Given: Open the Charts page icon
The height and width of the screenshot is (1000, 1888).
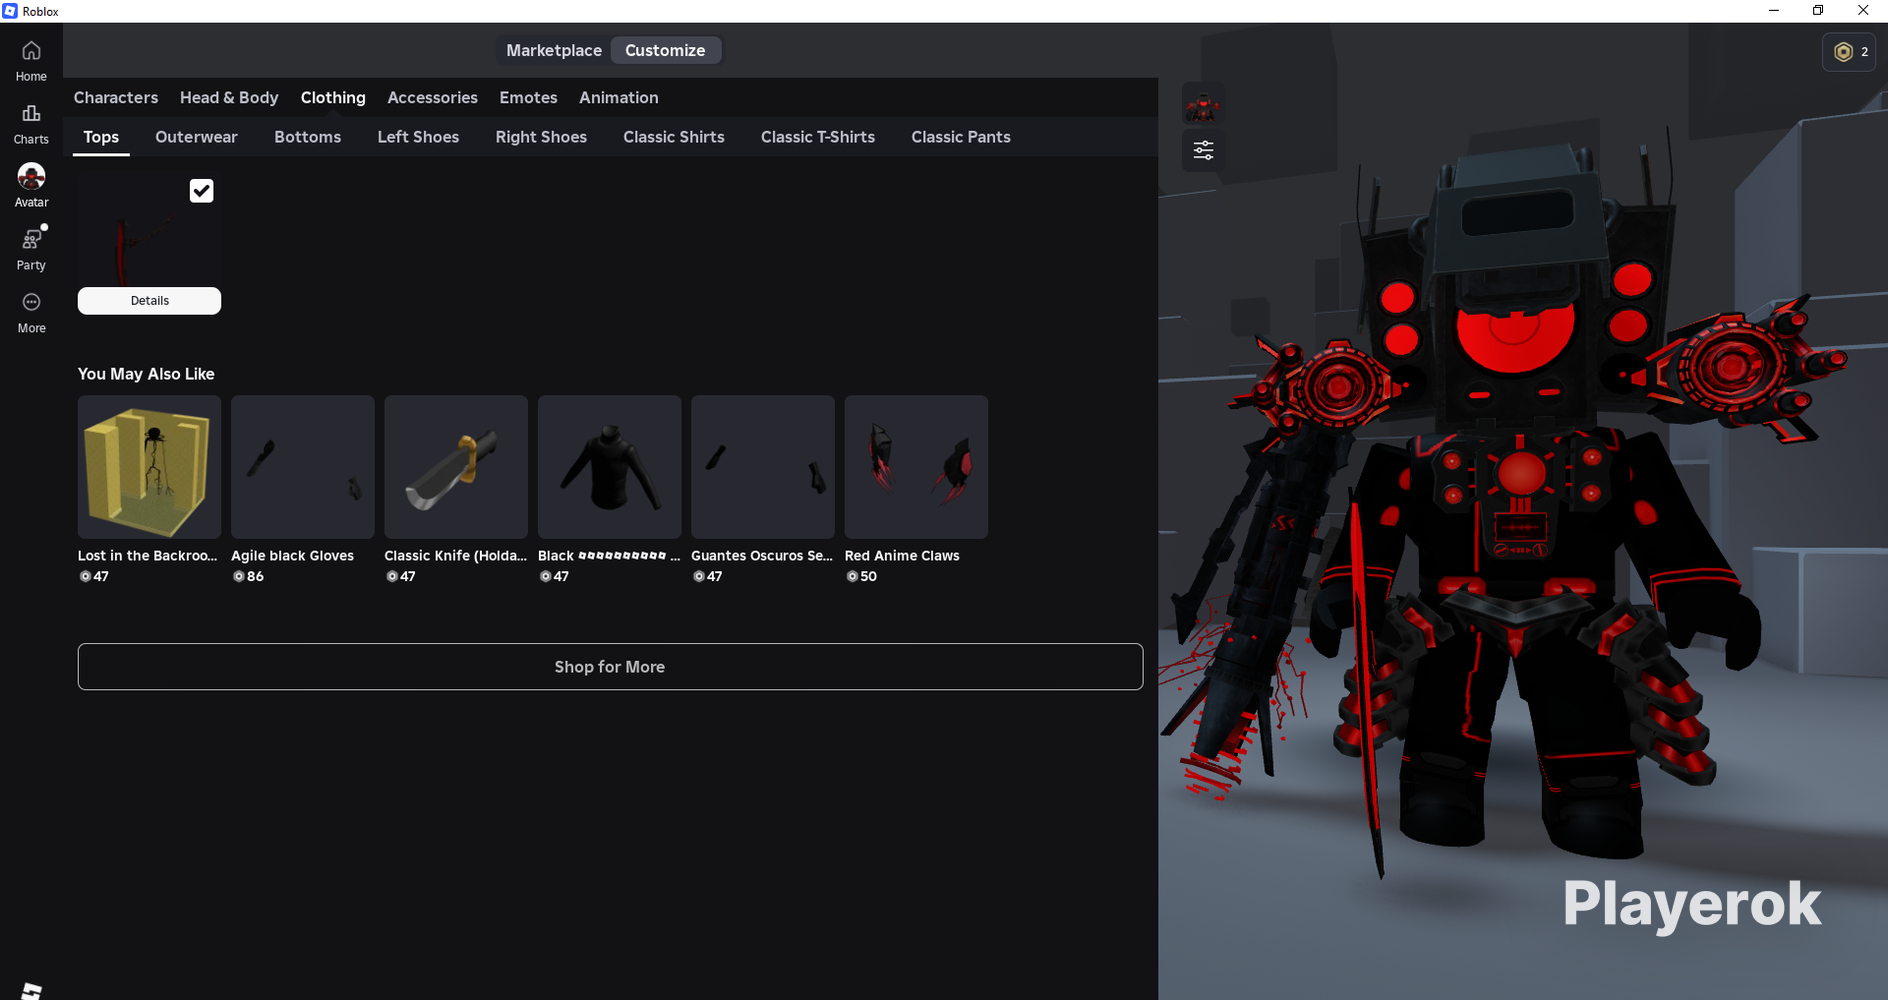Looking at the screenshot, I should (31, 114).
